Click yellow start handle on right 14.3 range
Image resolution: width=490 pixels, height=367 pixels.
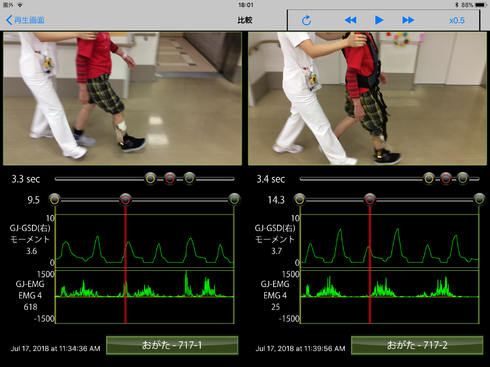(x=300, y=200)
